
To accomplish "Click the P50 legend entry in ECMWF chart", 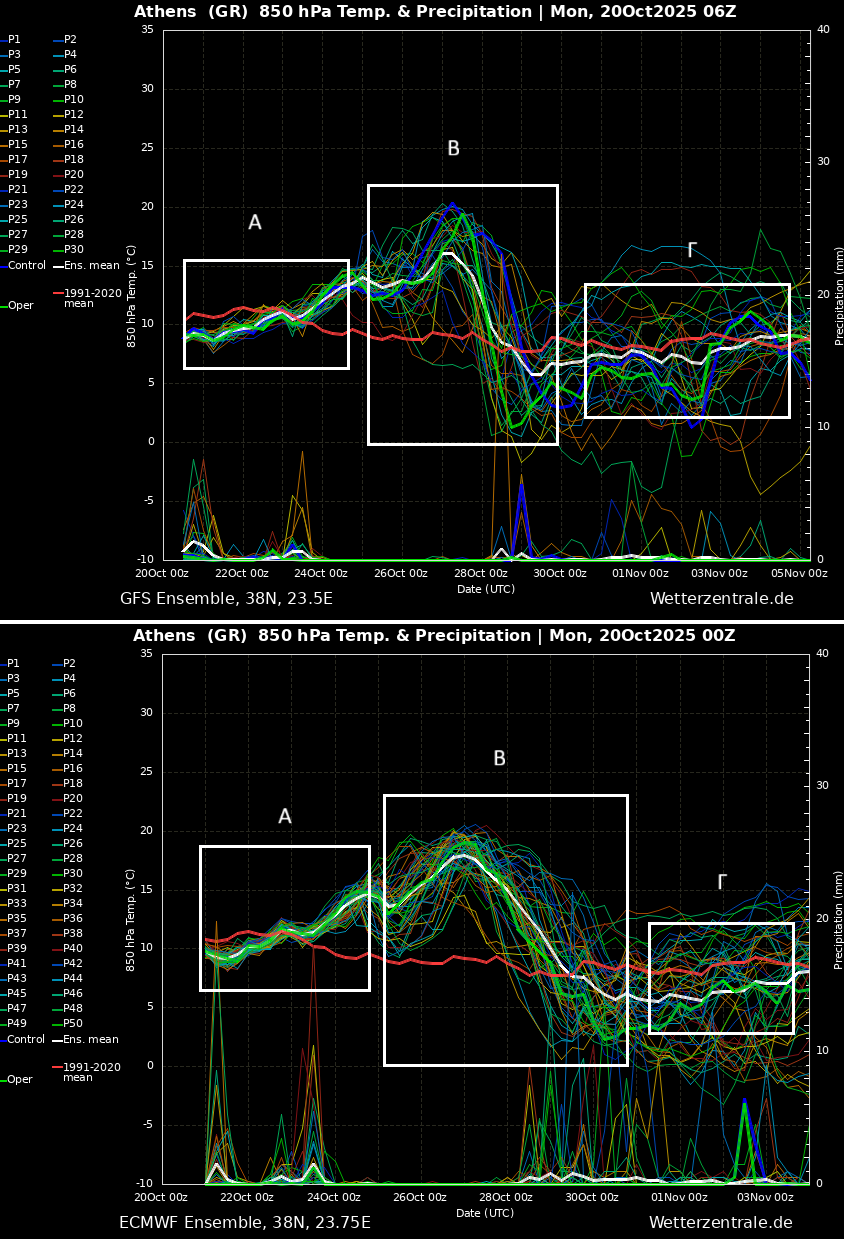I will click(73, 1024).
